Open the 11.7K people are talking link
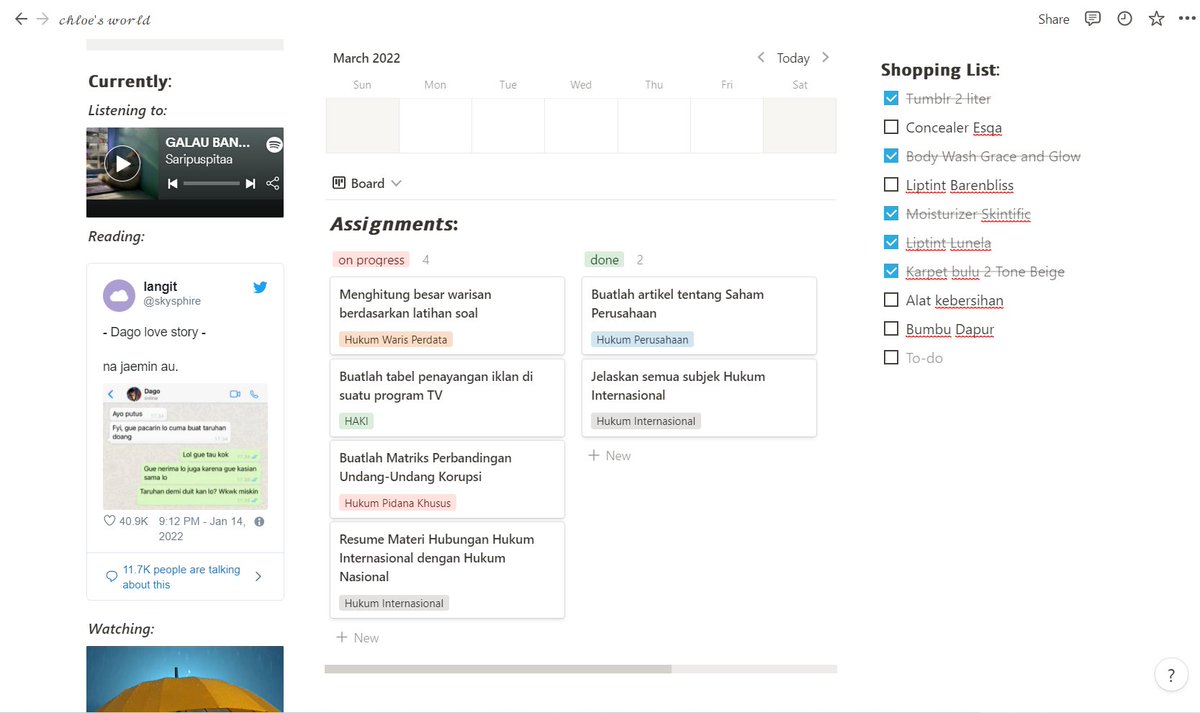The image size is (1200, 713). [x=181, y=577]
